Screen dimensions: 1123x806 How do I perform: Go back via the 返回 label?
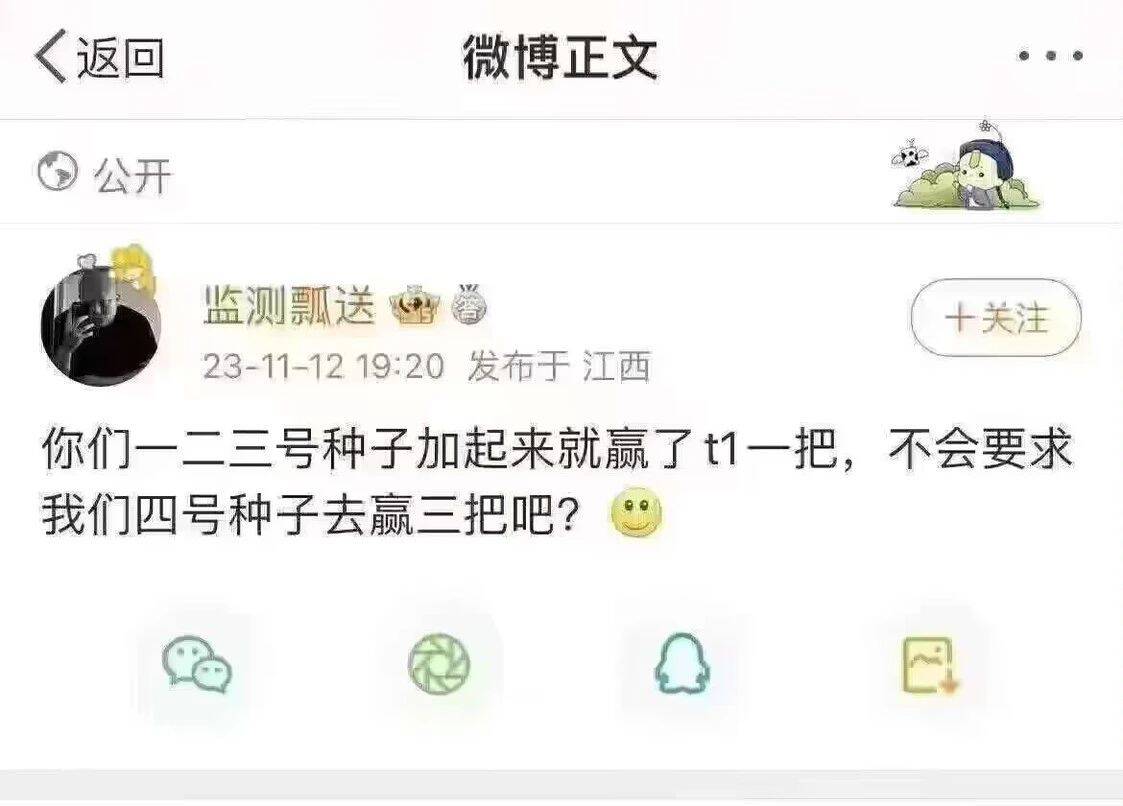click(120, 57)
